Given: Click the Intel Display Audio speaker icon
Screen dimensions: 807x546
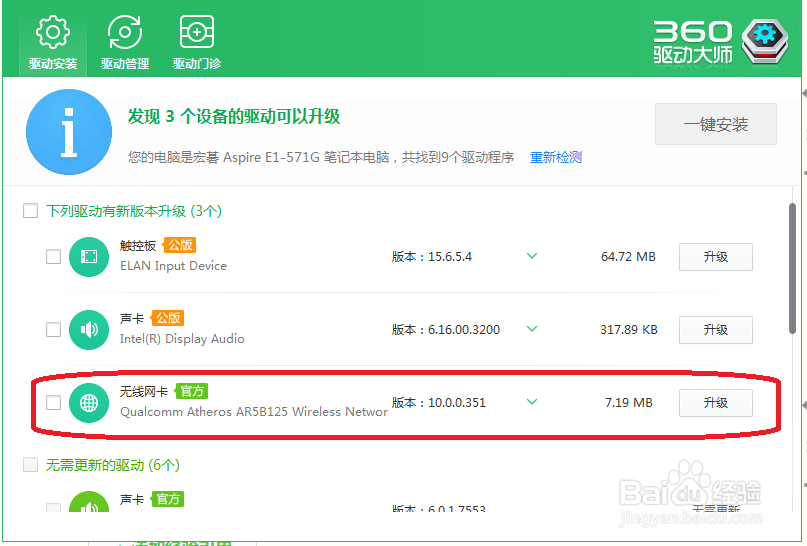Looking at the screenshot, I should 89,330.
